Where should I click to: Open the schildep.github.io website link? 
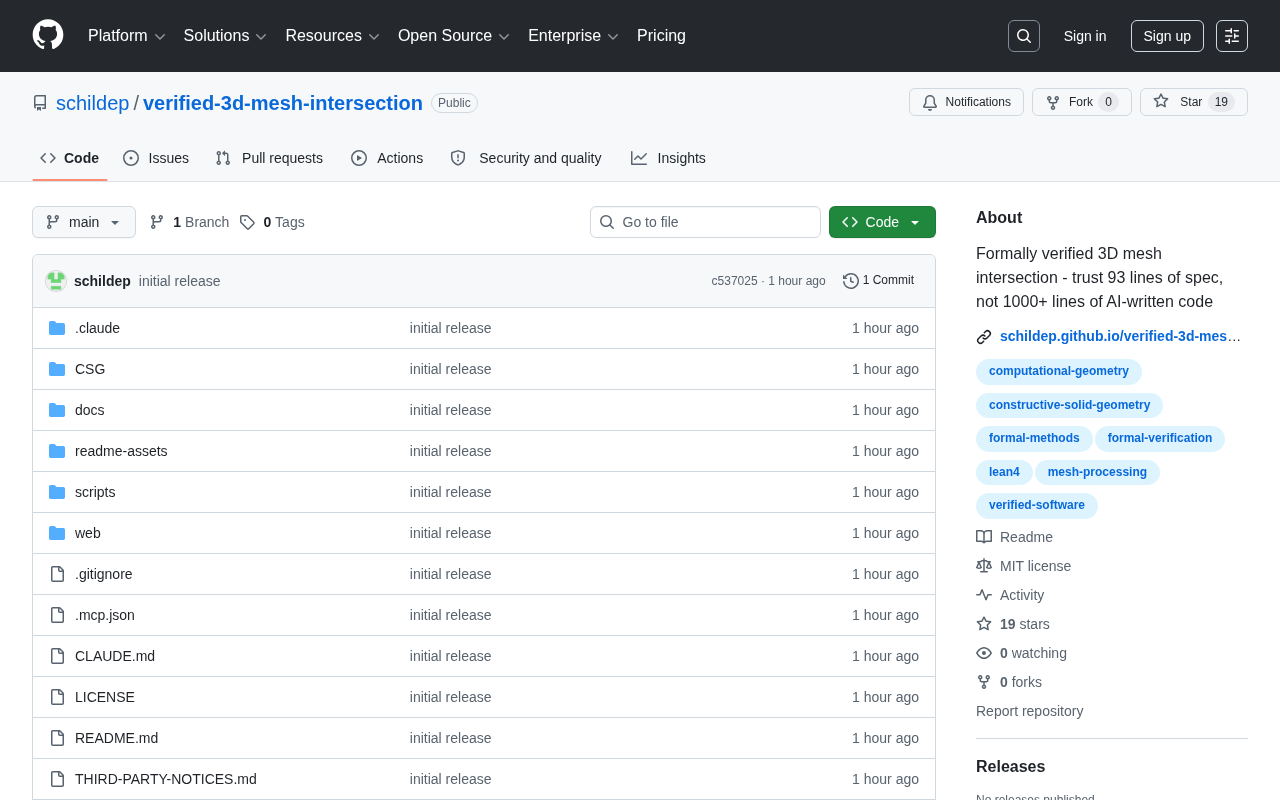[x=1120, y=337]
